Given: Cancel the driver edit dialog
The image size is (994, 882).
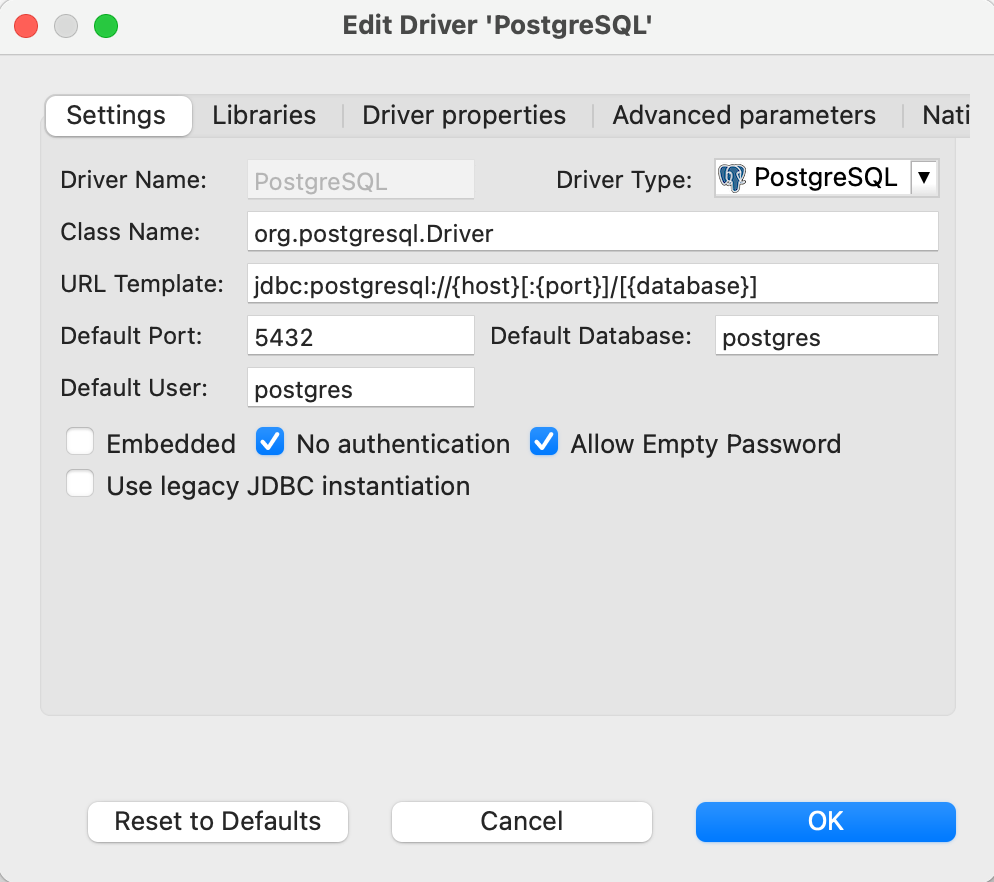Looking at the screenshot, I should pyautogui.click(x=522, y=822).
